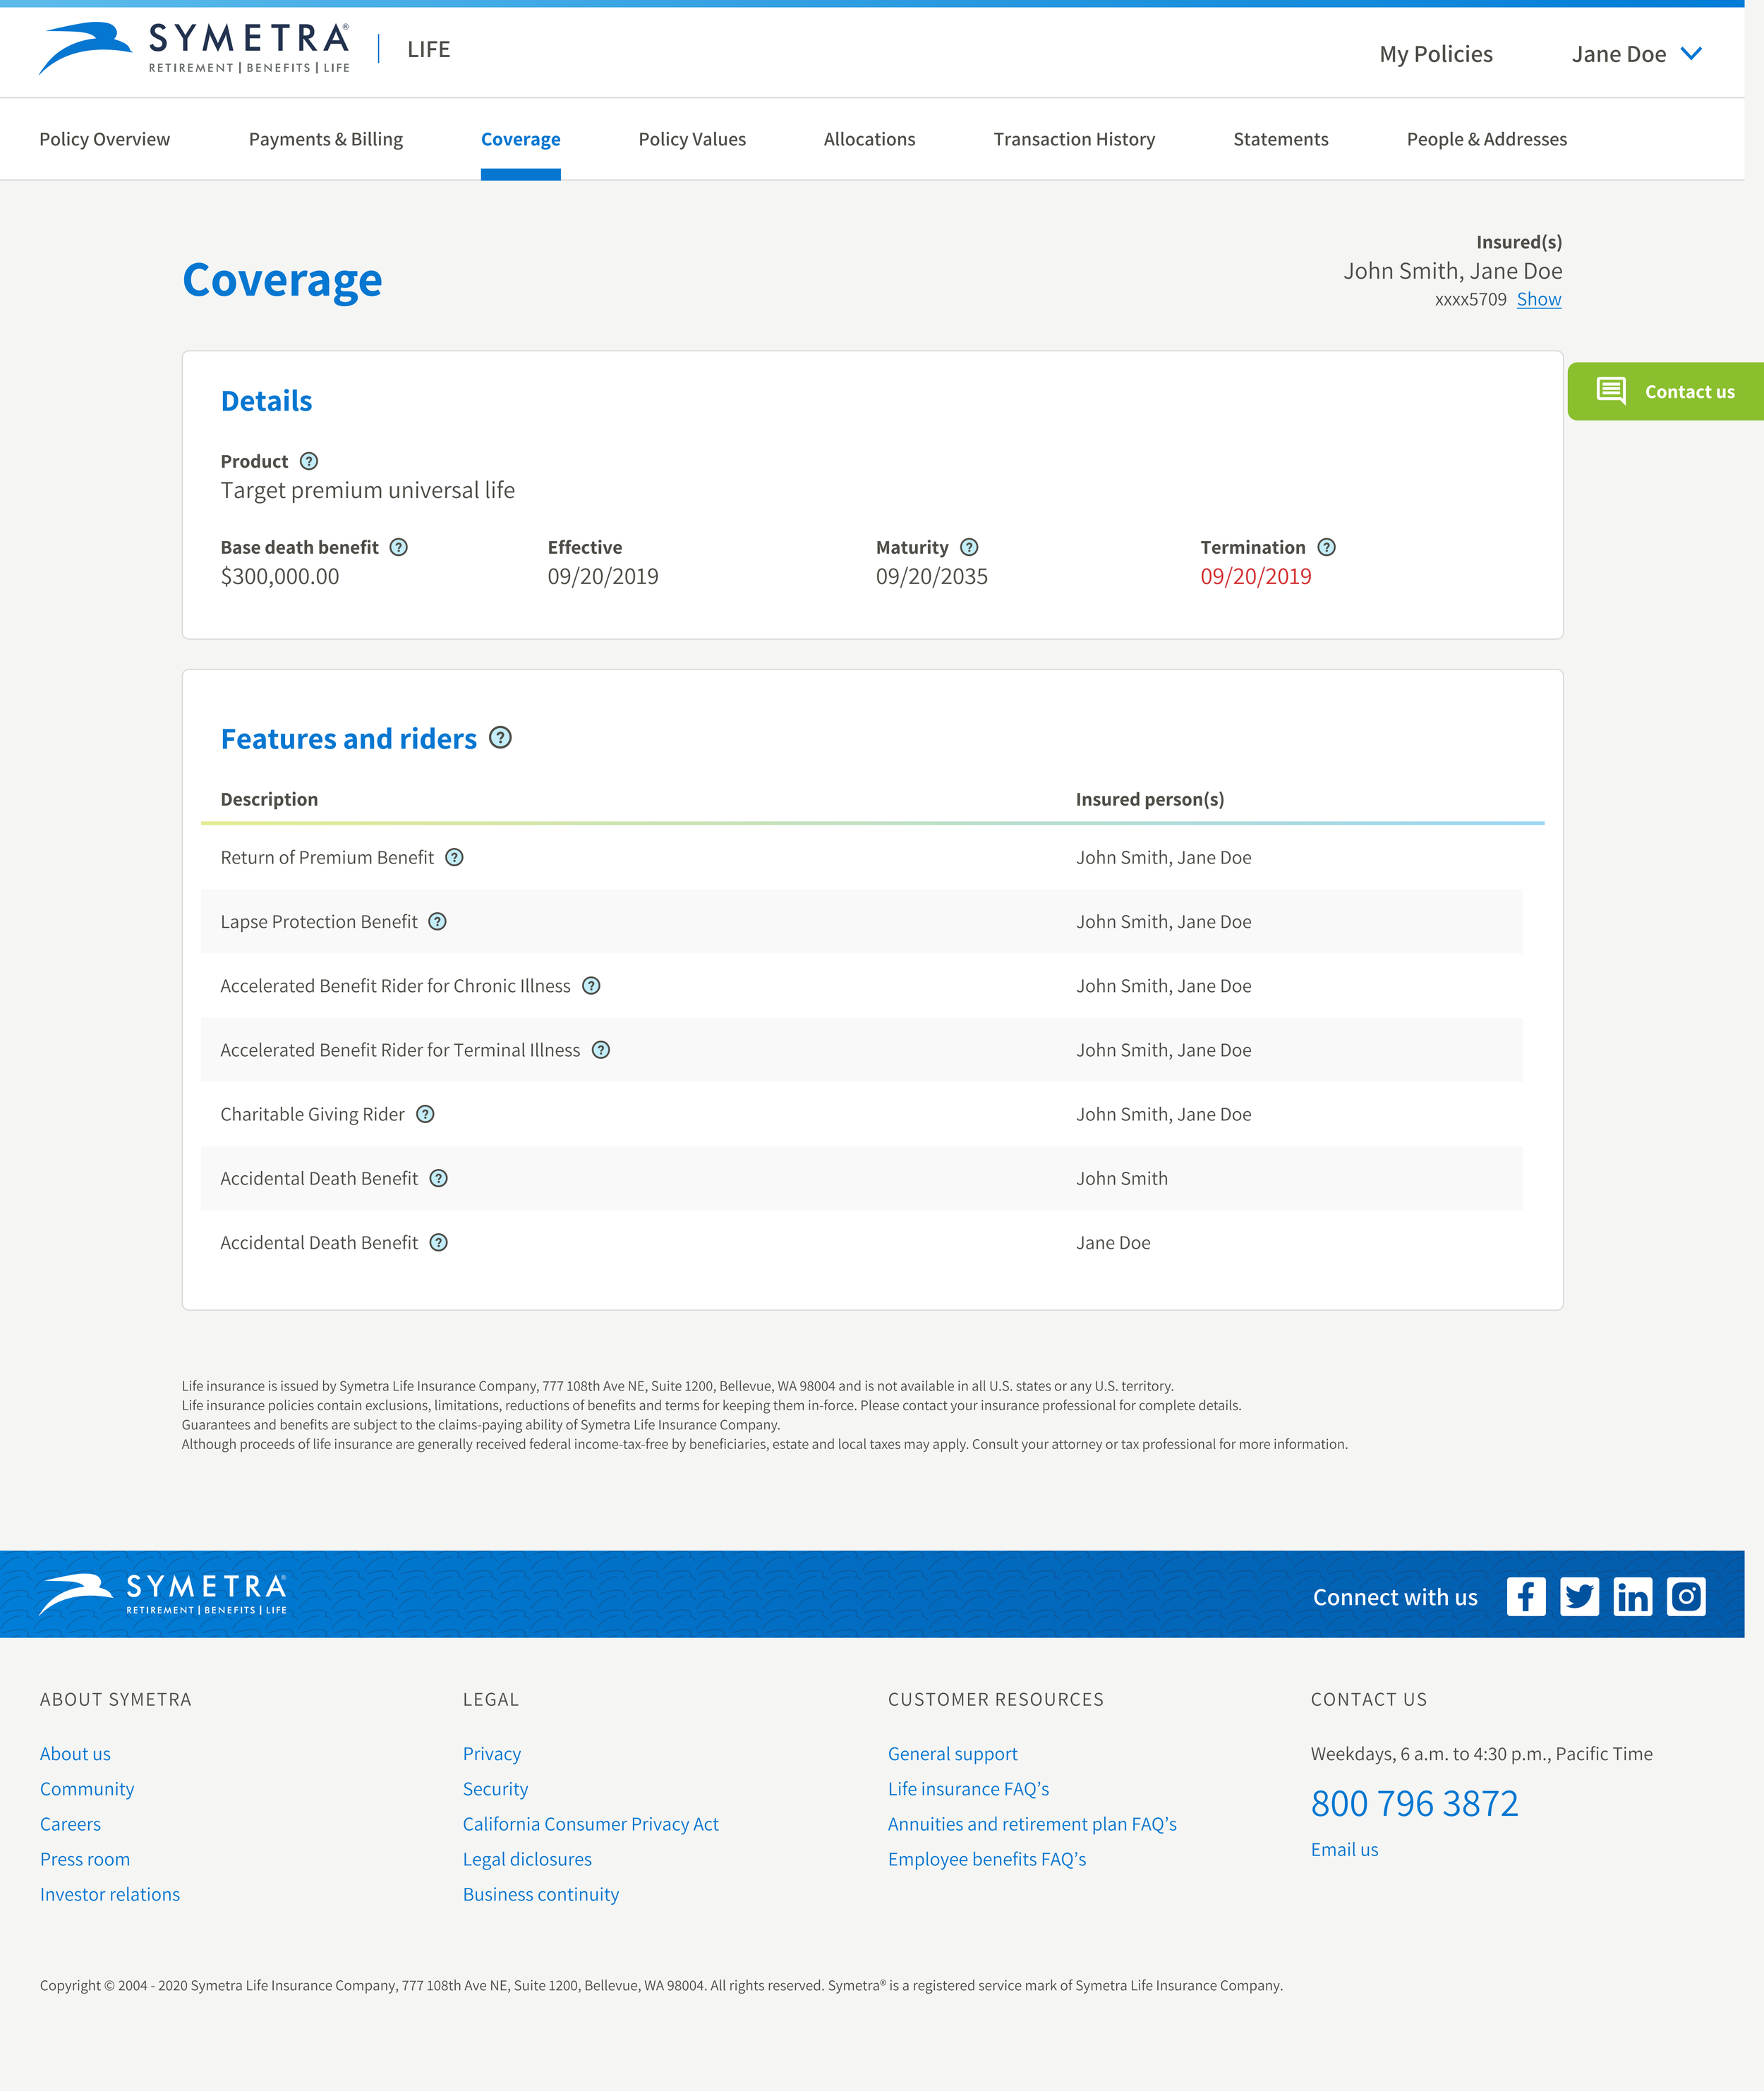Screen dimensions: 1764x2091
Task: Open Symetra's Twitter page icon
Action: pyautogui.click(x=1579, y=1597)
